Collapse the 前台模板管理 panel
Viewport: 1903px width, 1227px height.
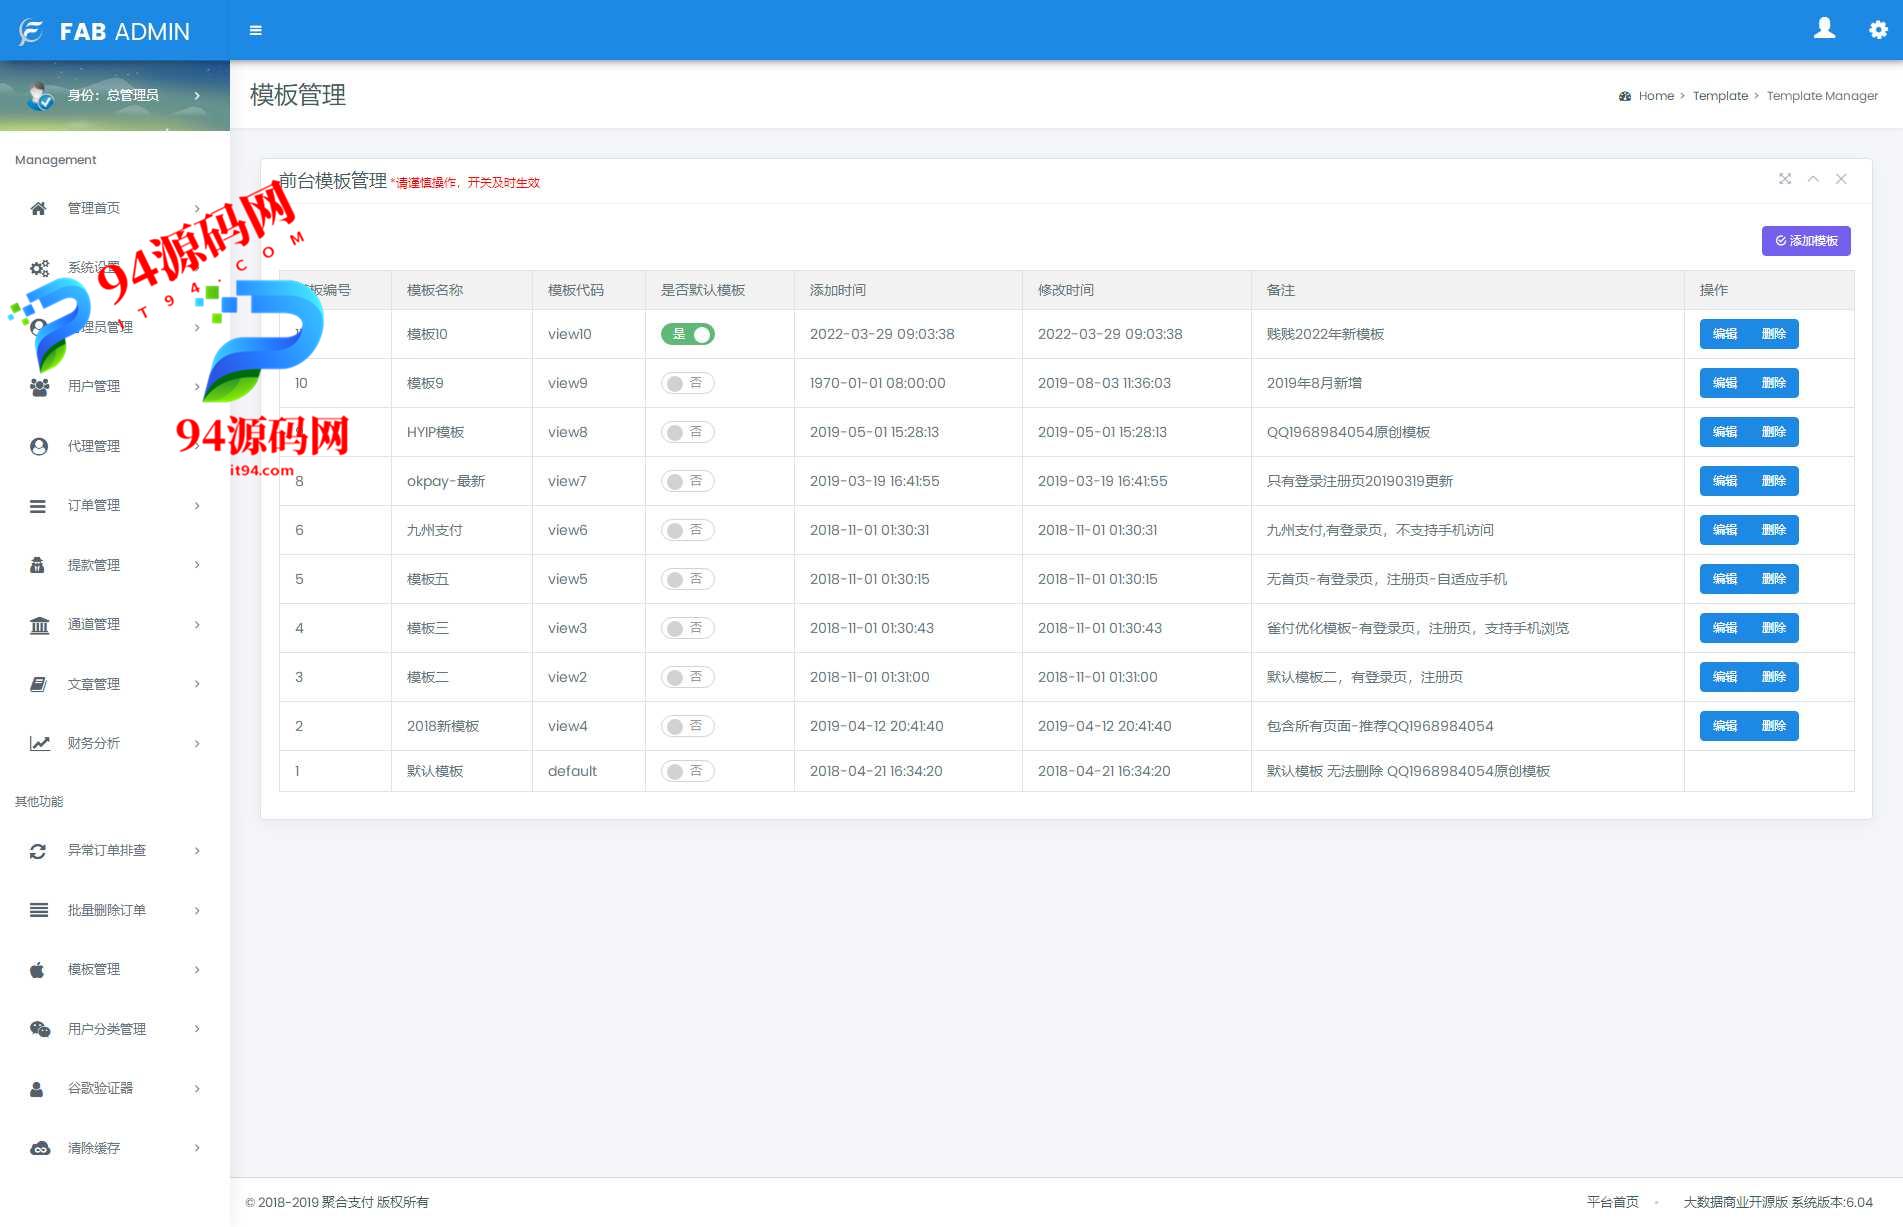(x=1813, y=179)
